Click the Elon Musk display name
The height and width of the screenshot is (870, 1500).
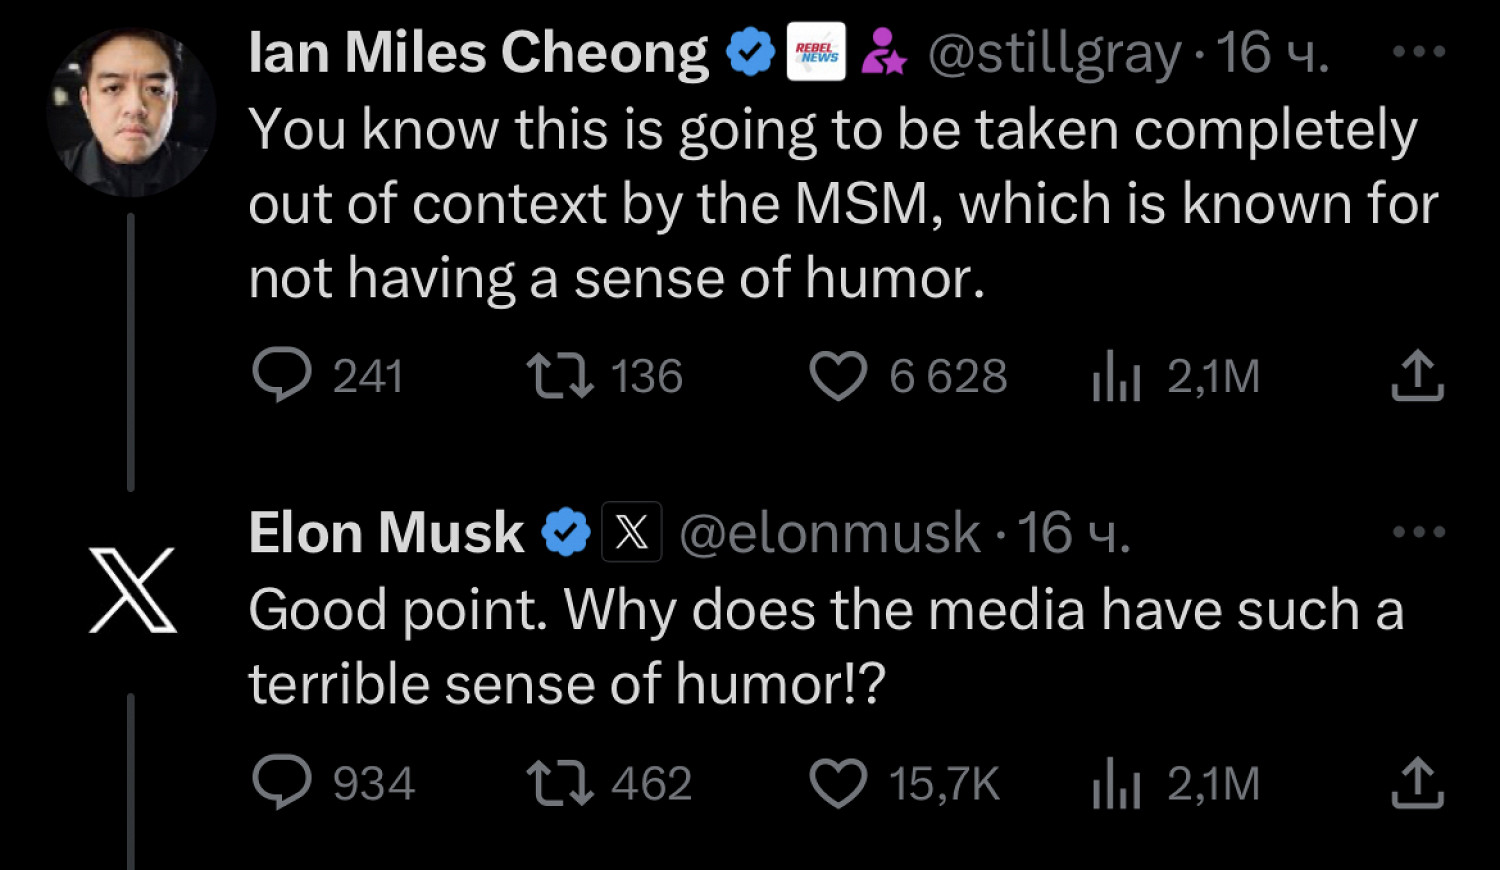(386, 532)
